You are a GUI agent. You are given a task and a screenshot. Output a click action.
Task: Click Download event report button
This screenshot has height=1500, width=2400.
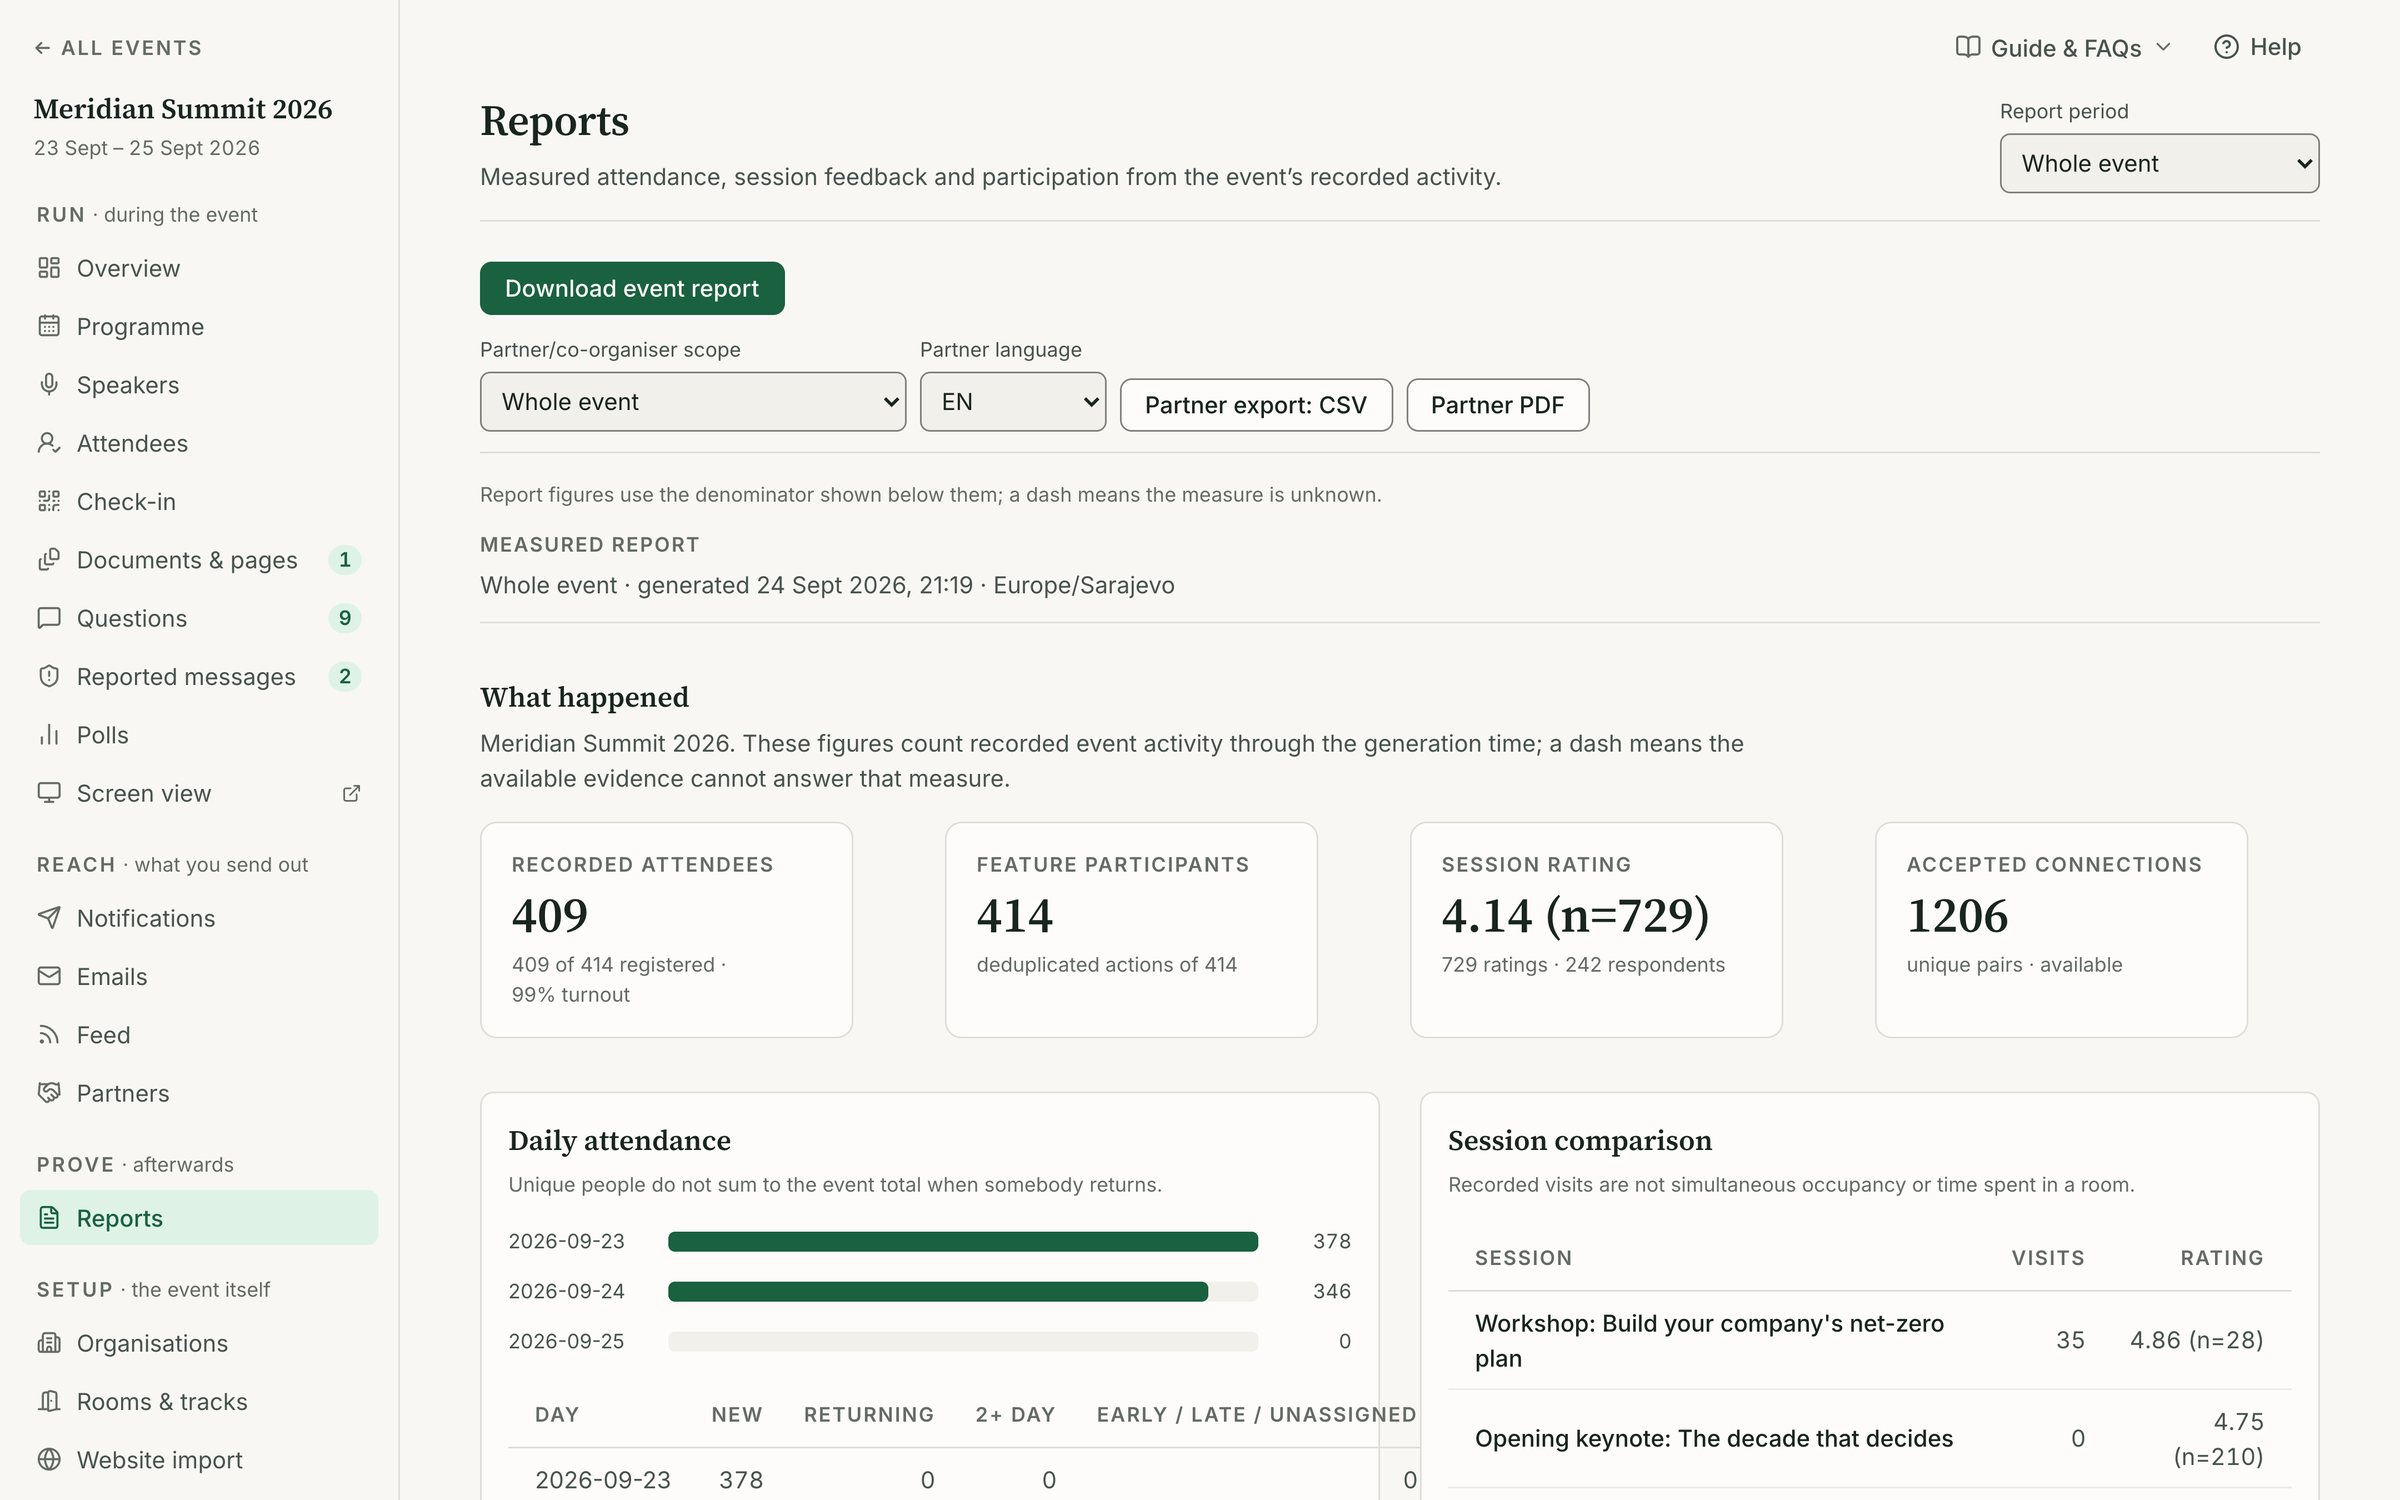632,288
